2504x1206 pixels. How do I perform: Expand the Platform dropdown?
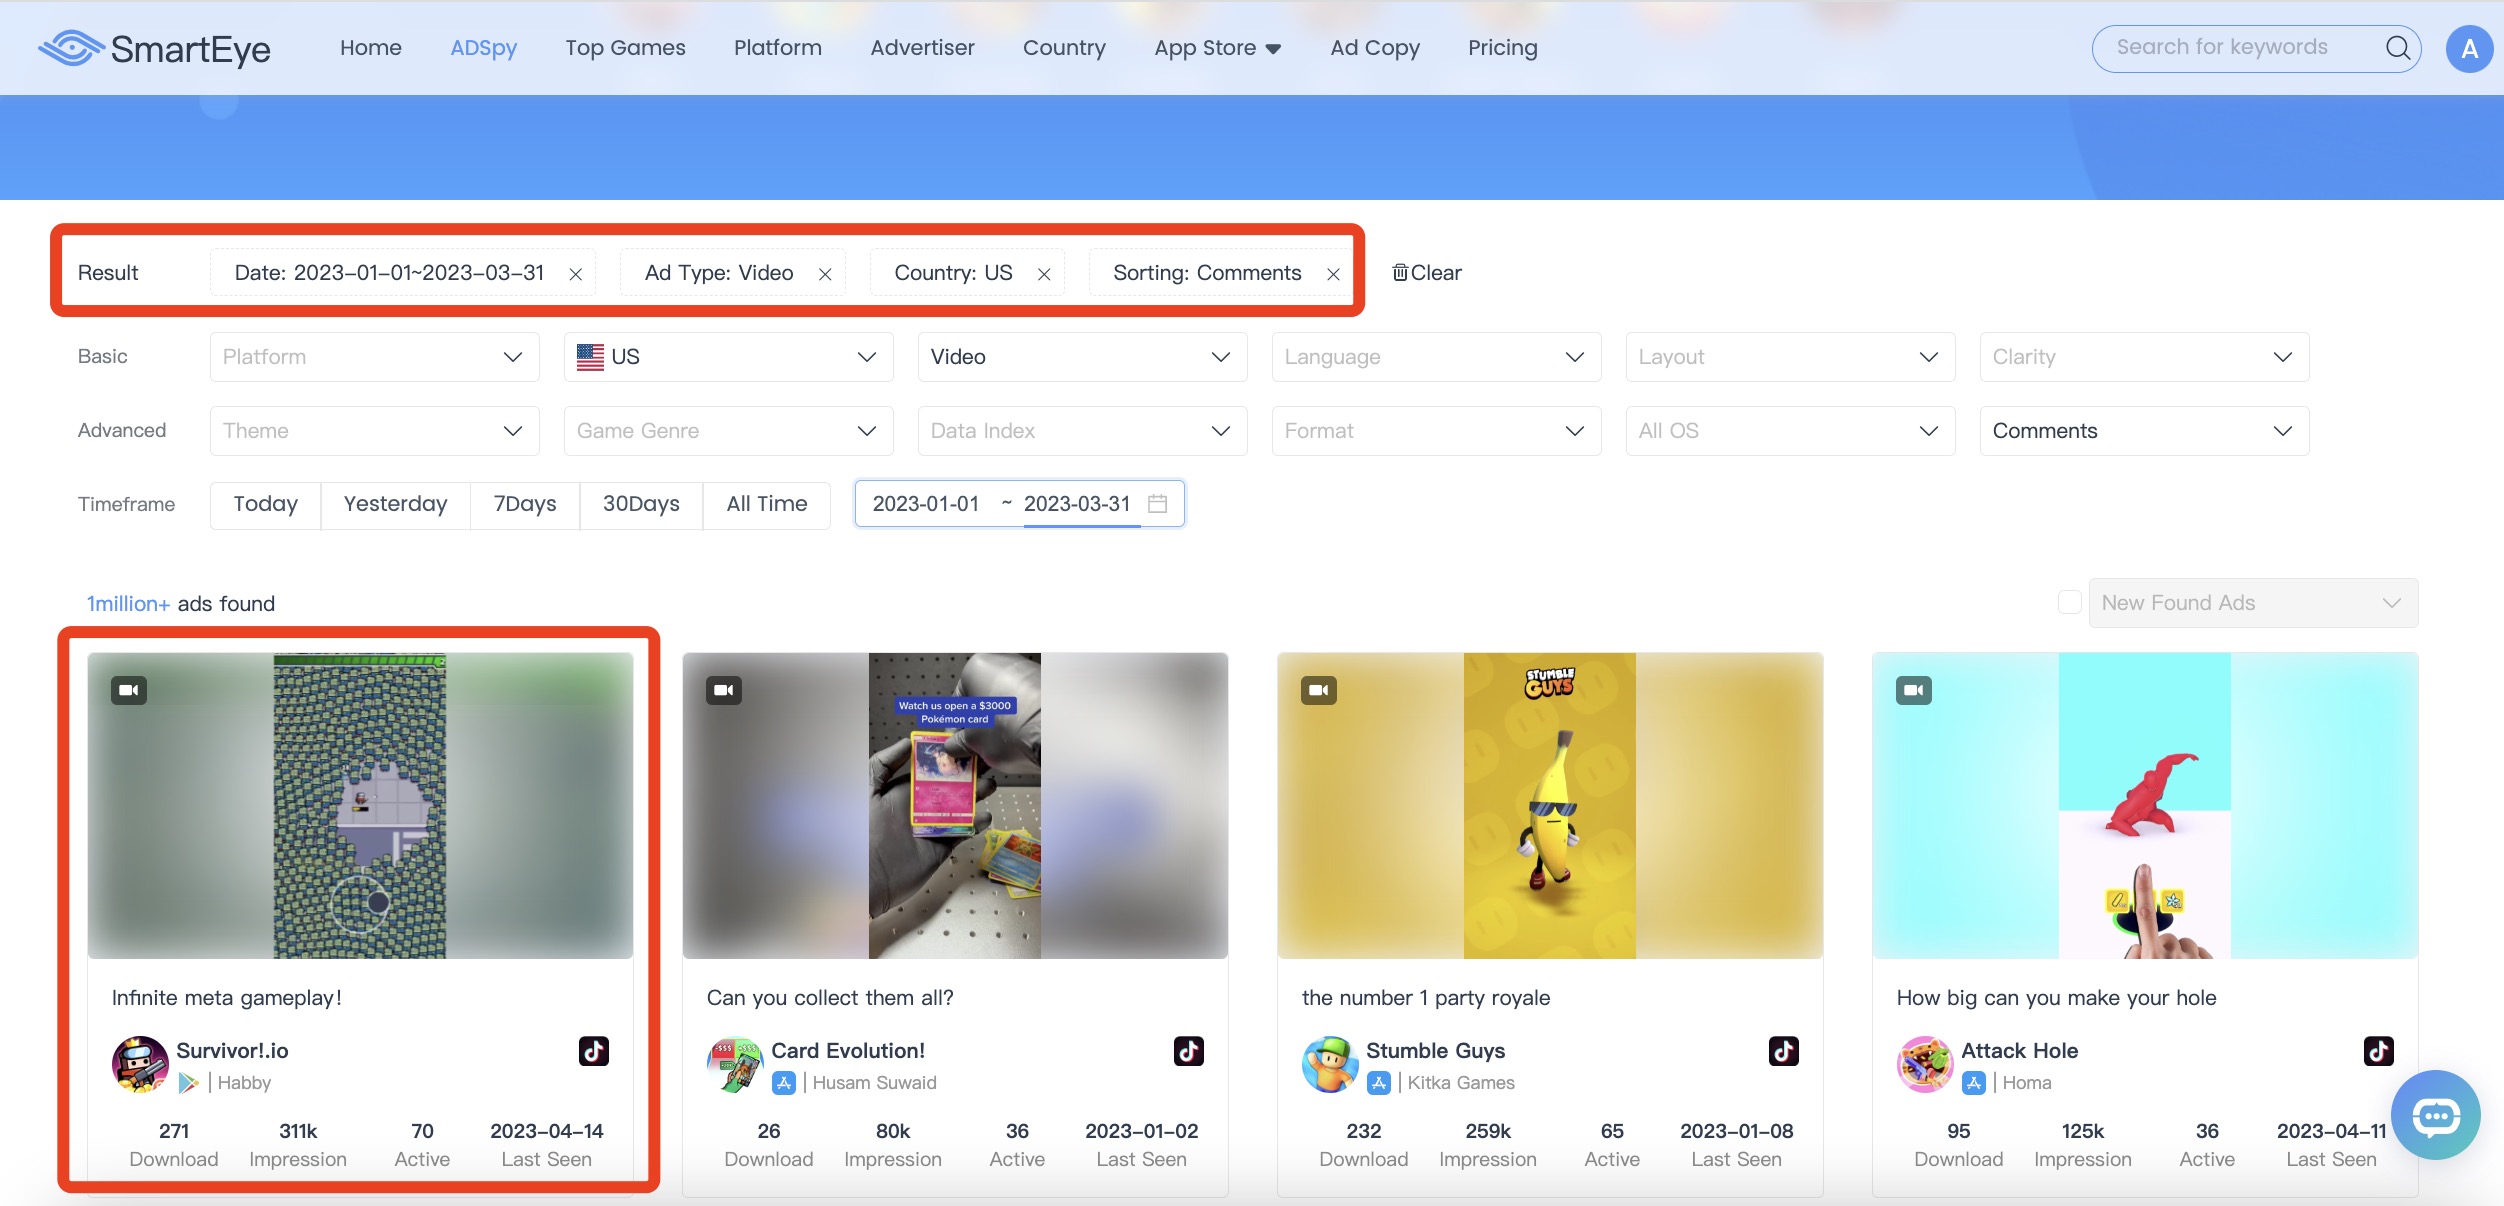tap(374, 357)
